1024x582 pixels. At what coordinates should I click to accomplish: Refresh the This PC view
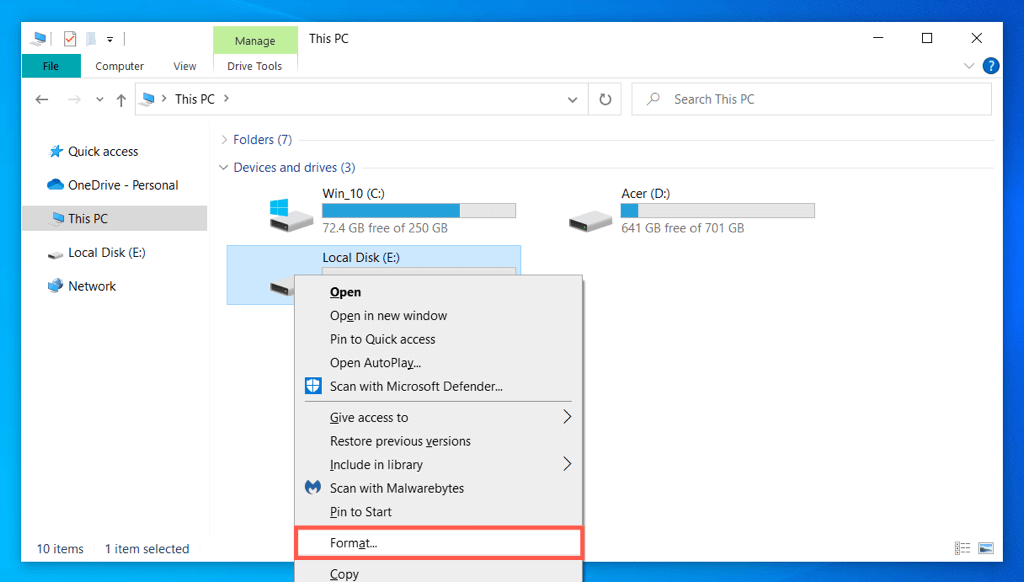tap(605, 99)
